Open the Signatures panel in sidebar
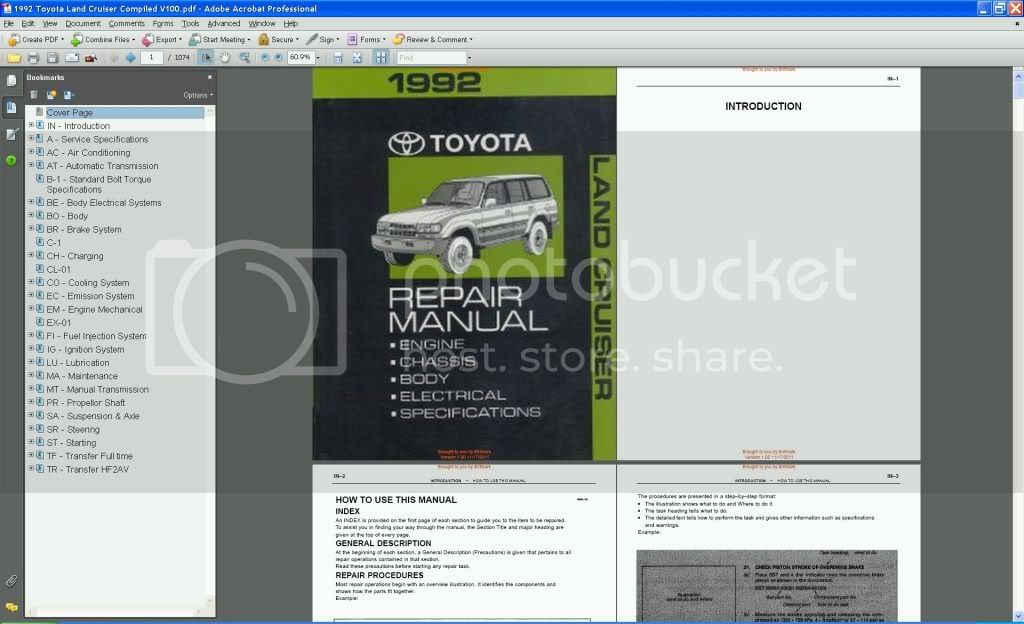 (x=11, y=133)
